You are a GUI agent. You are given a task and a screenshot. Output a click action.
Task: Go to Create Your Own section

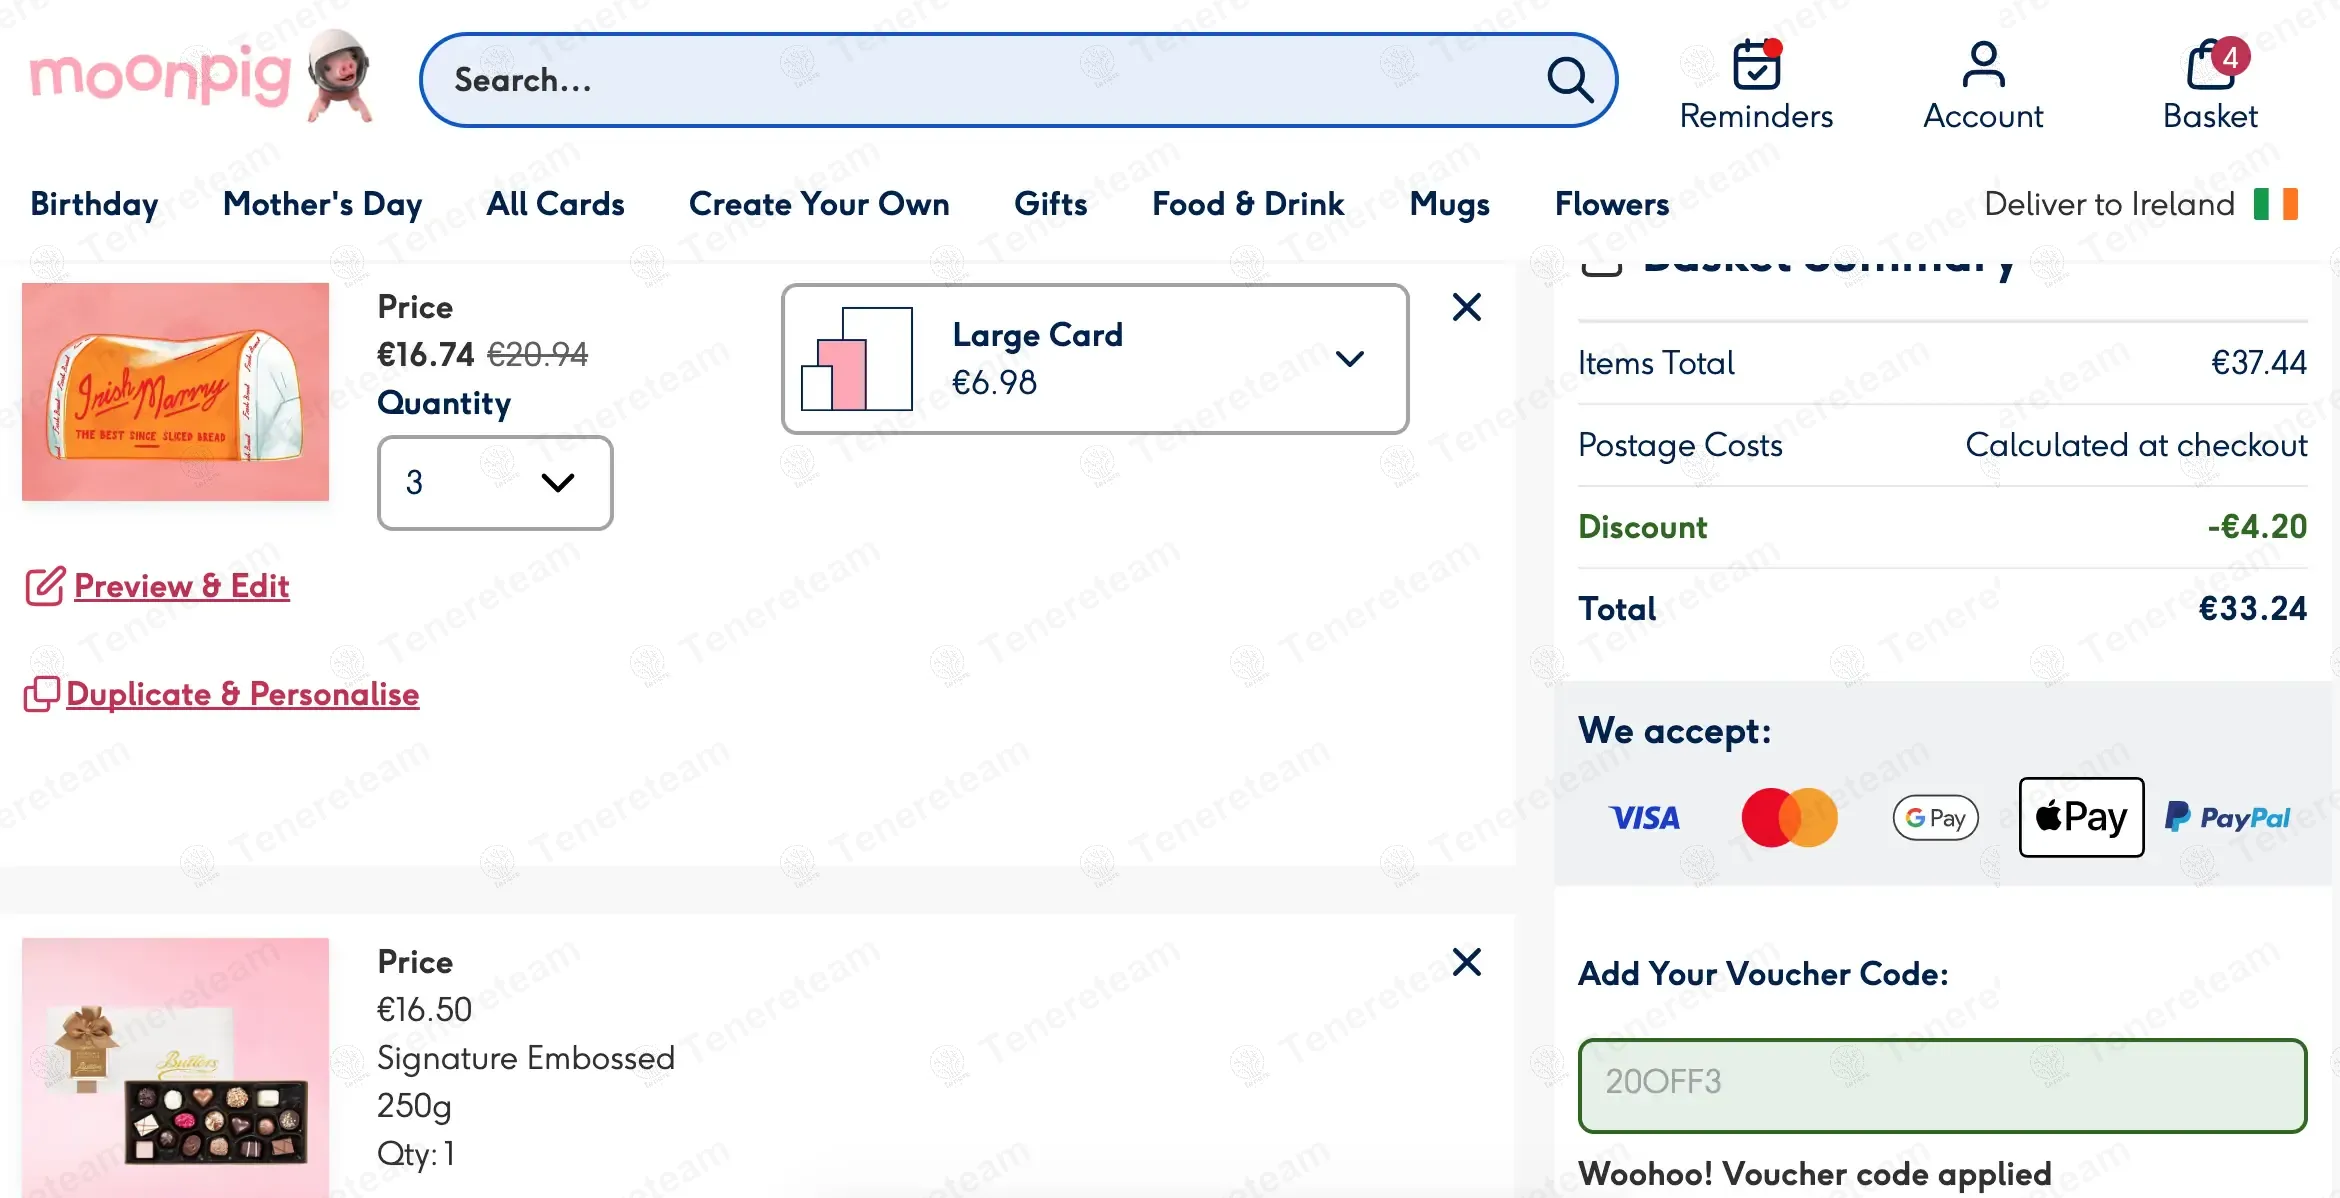pyautogui.click(x=818, y=204)
